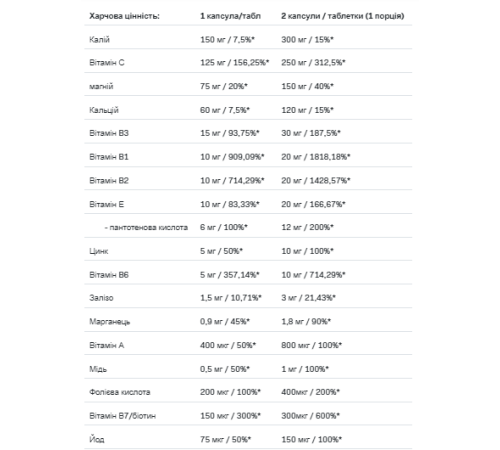Select the "магній" row label
Image resolution: width=500 pixels, height=450 pixels.
pos(101,87)
